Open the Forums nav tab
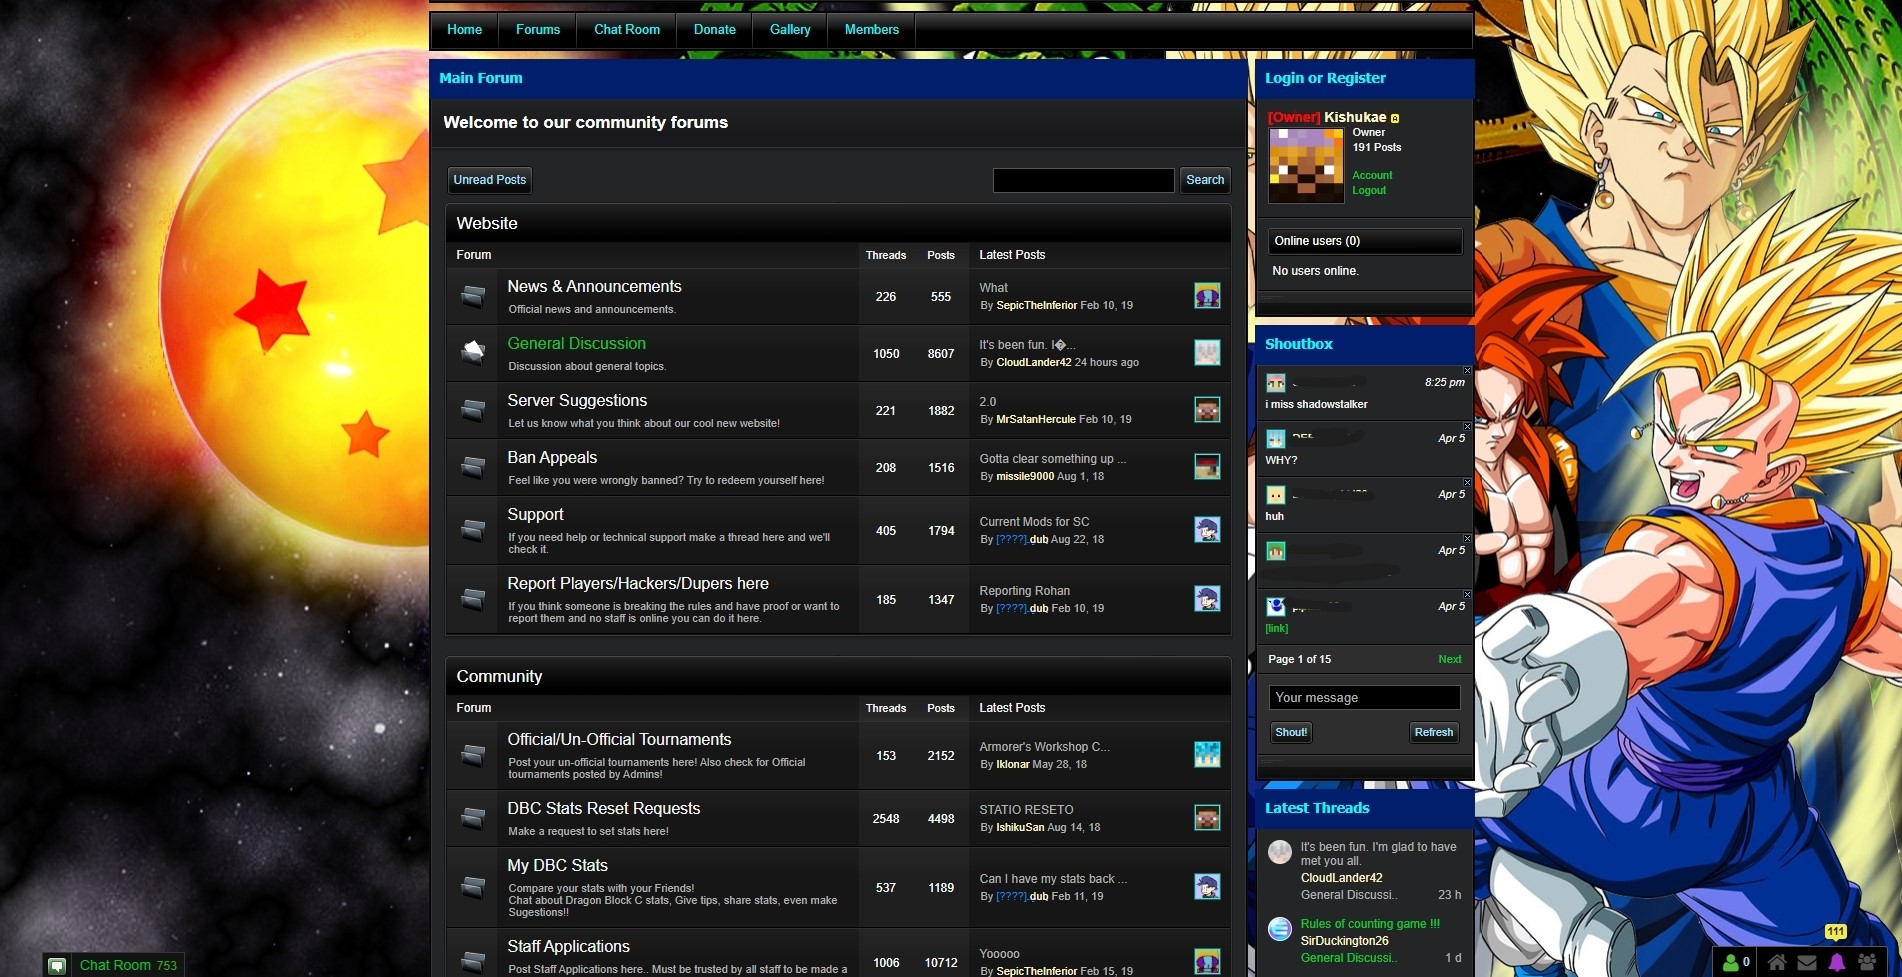The image size is (1902, 977). 538,30
